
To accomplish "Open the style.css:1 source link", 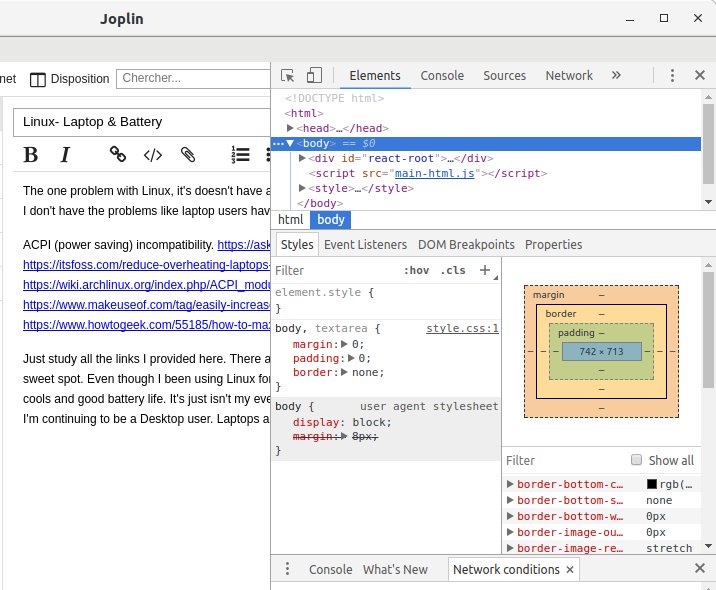I will coord(462,328).
